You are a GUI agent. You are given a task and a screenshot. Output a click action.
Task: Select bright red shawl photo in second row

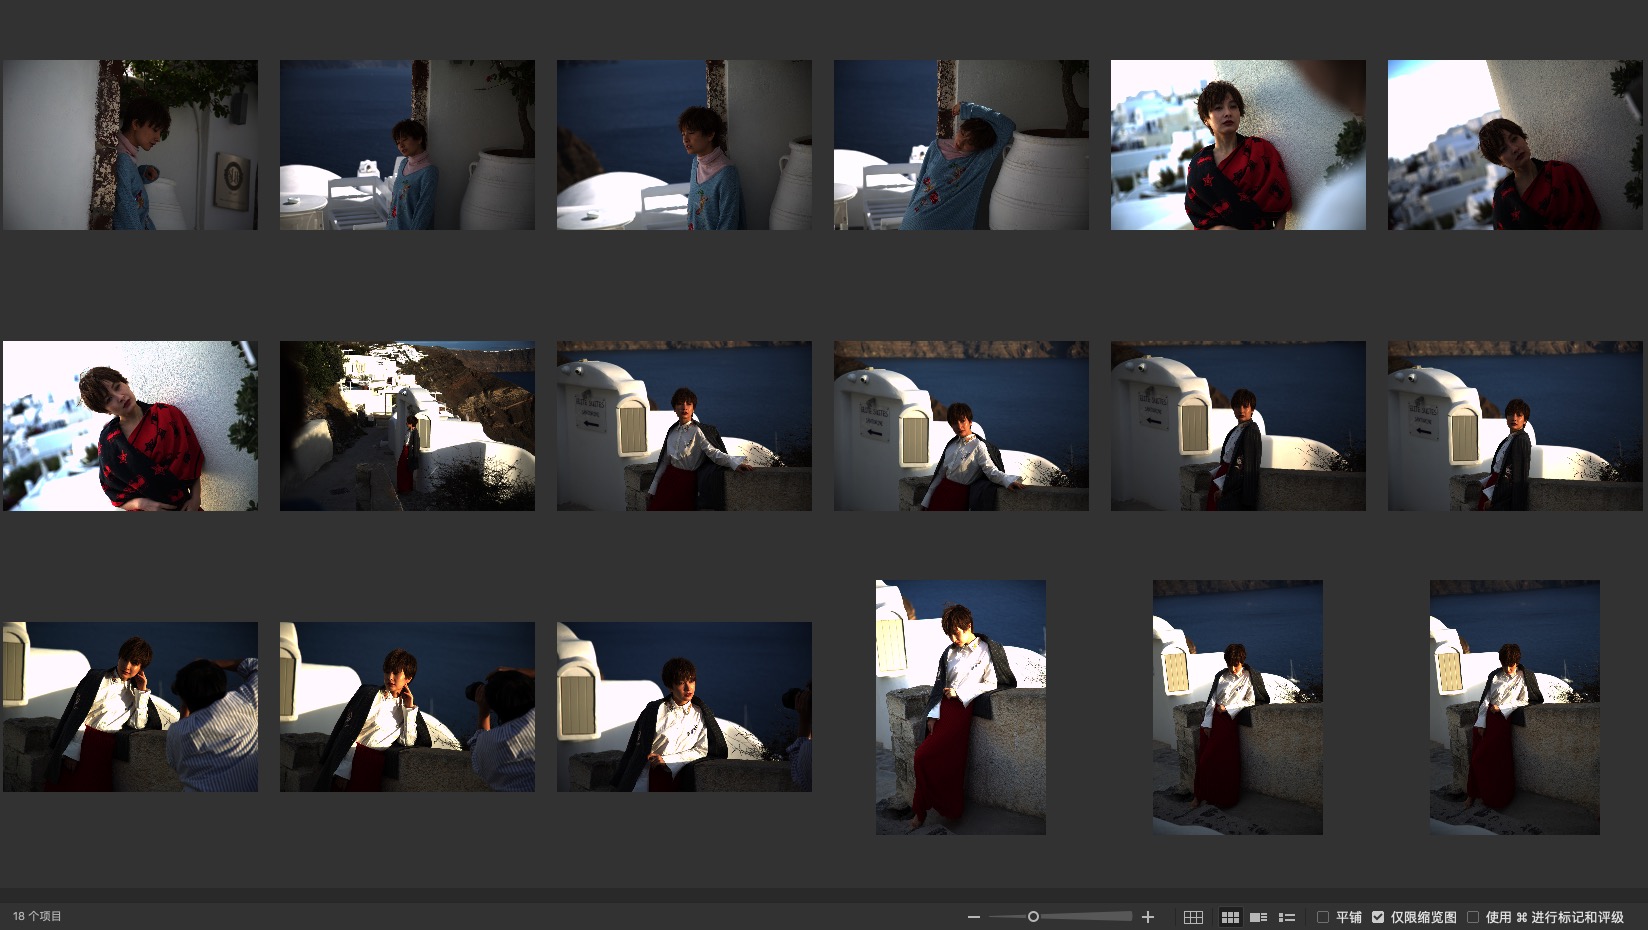[x=130, y=426]
